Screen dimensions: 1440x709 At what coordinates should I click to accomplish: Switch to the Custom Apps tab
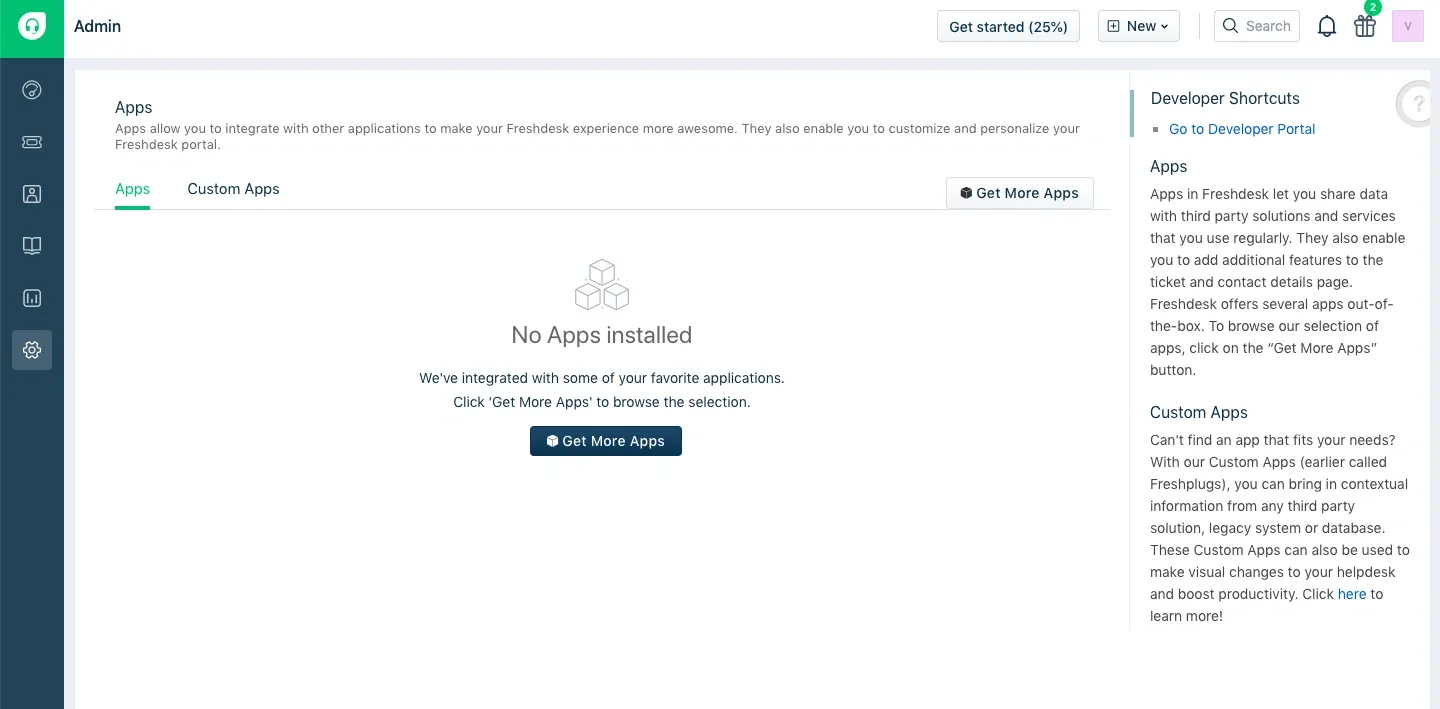pos(233,189)
